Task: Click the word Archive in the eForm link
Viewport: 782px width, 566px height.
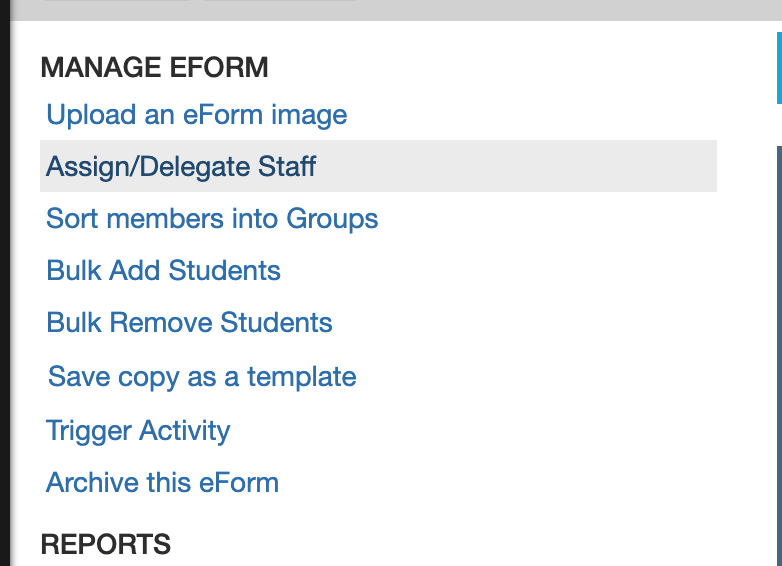Action: 92,483
